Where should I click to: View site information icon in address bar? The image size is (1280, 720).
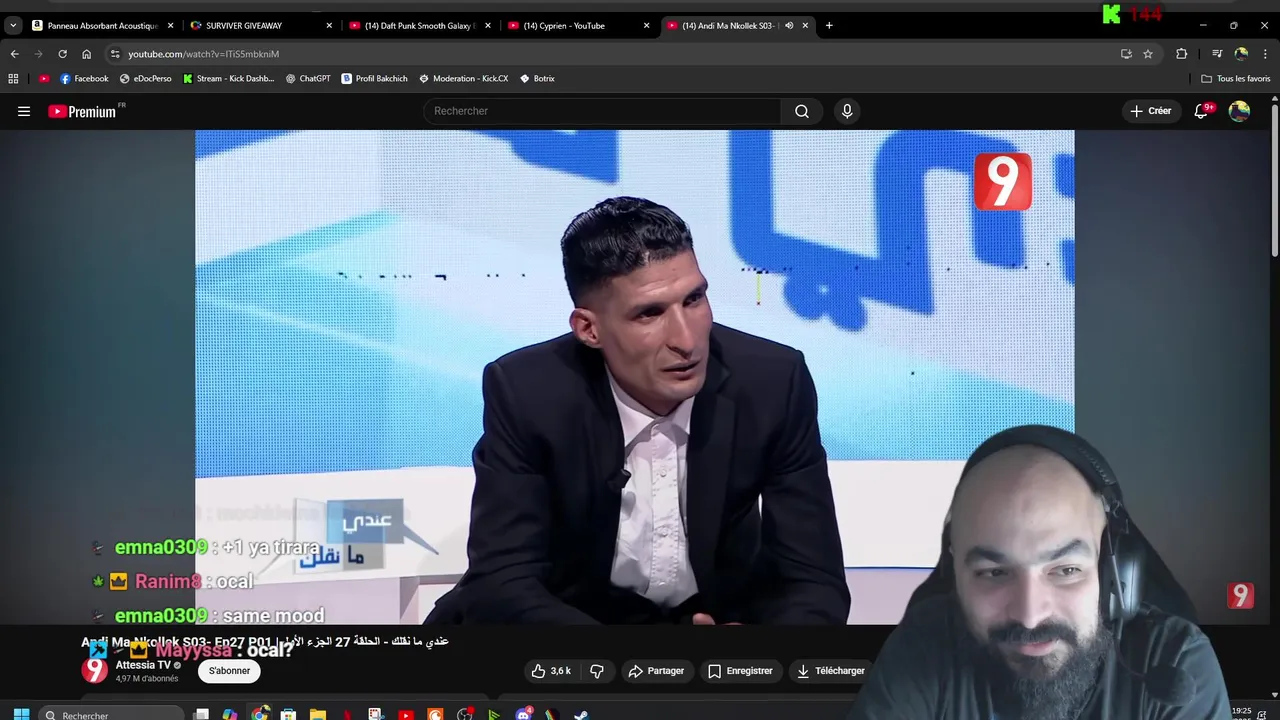[115, 54]
